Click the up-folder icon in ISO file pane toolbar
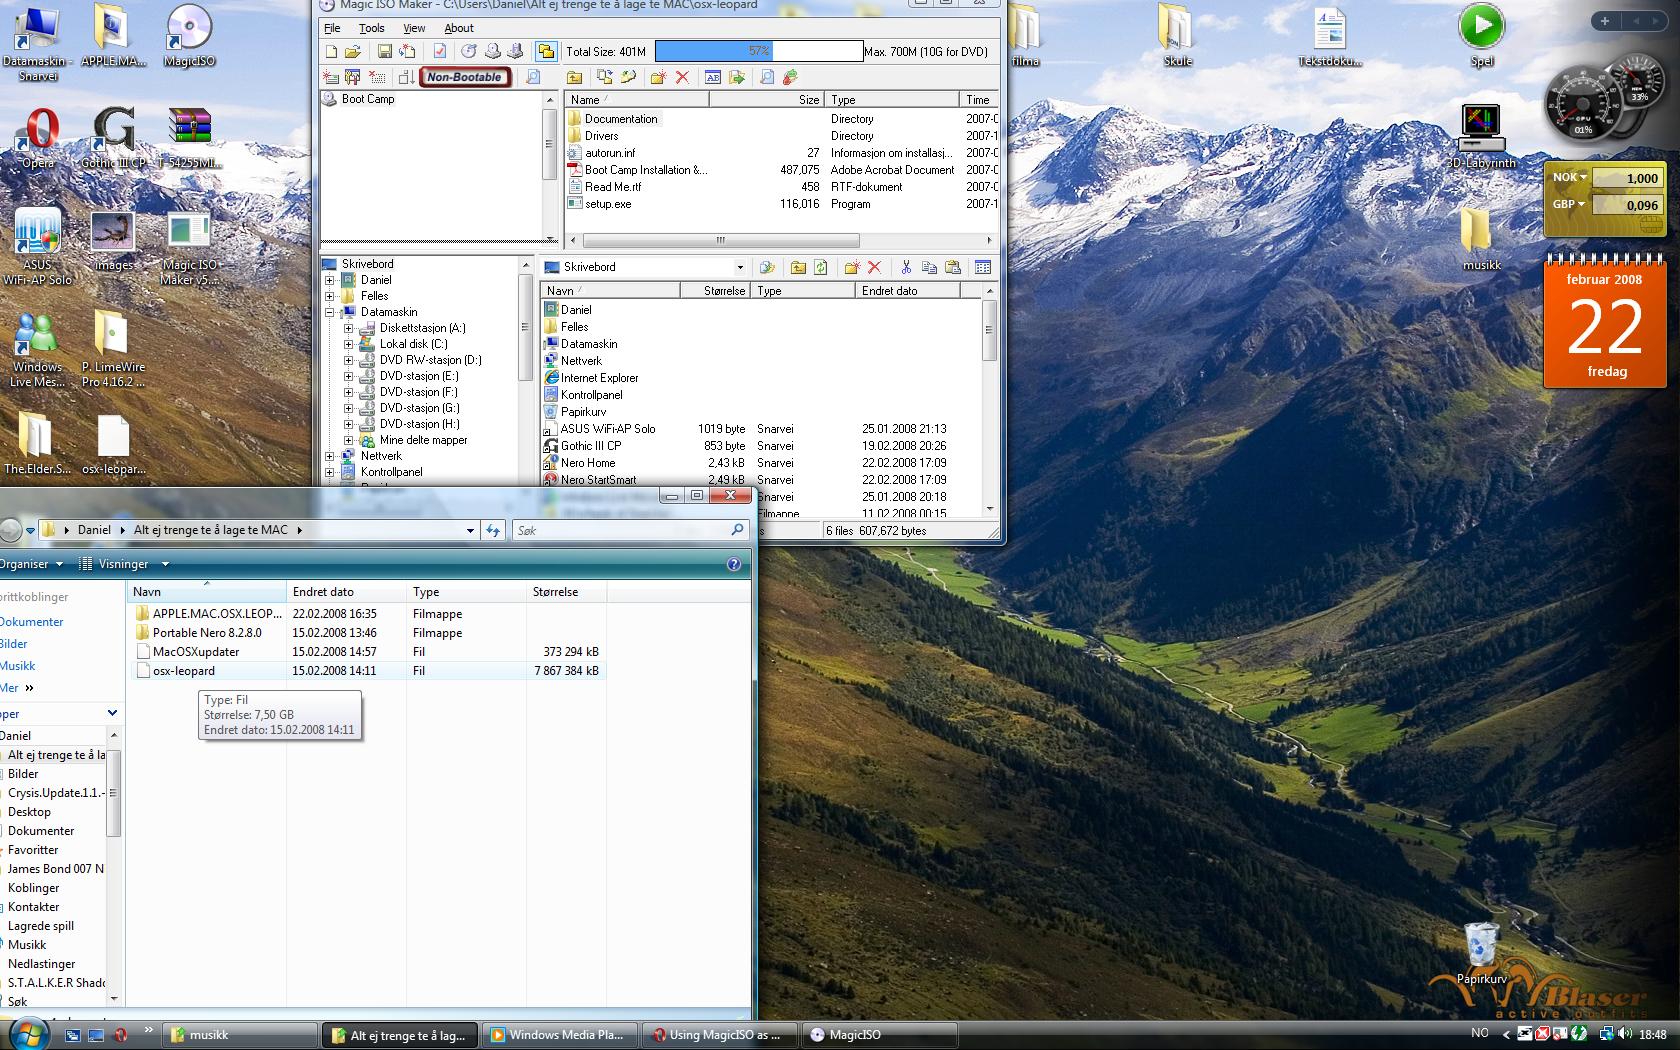 pos(575,77)
